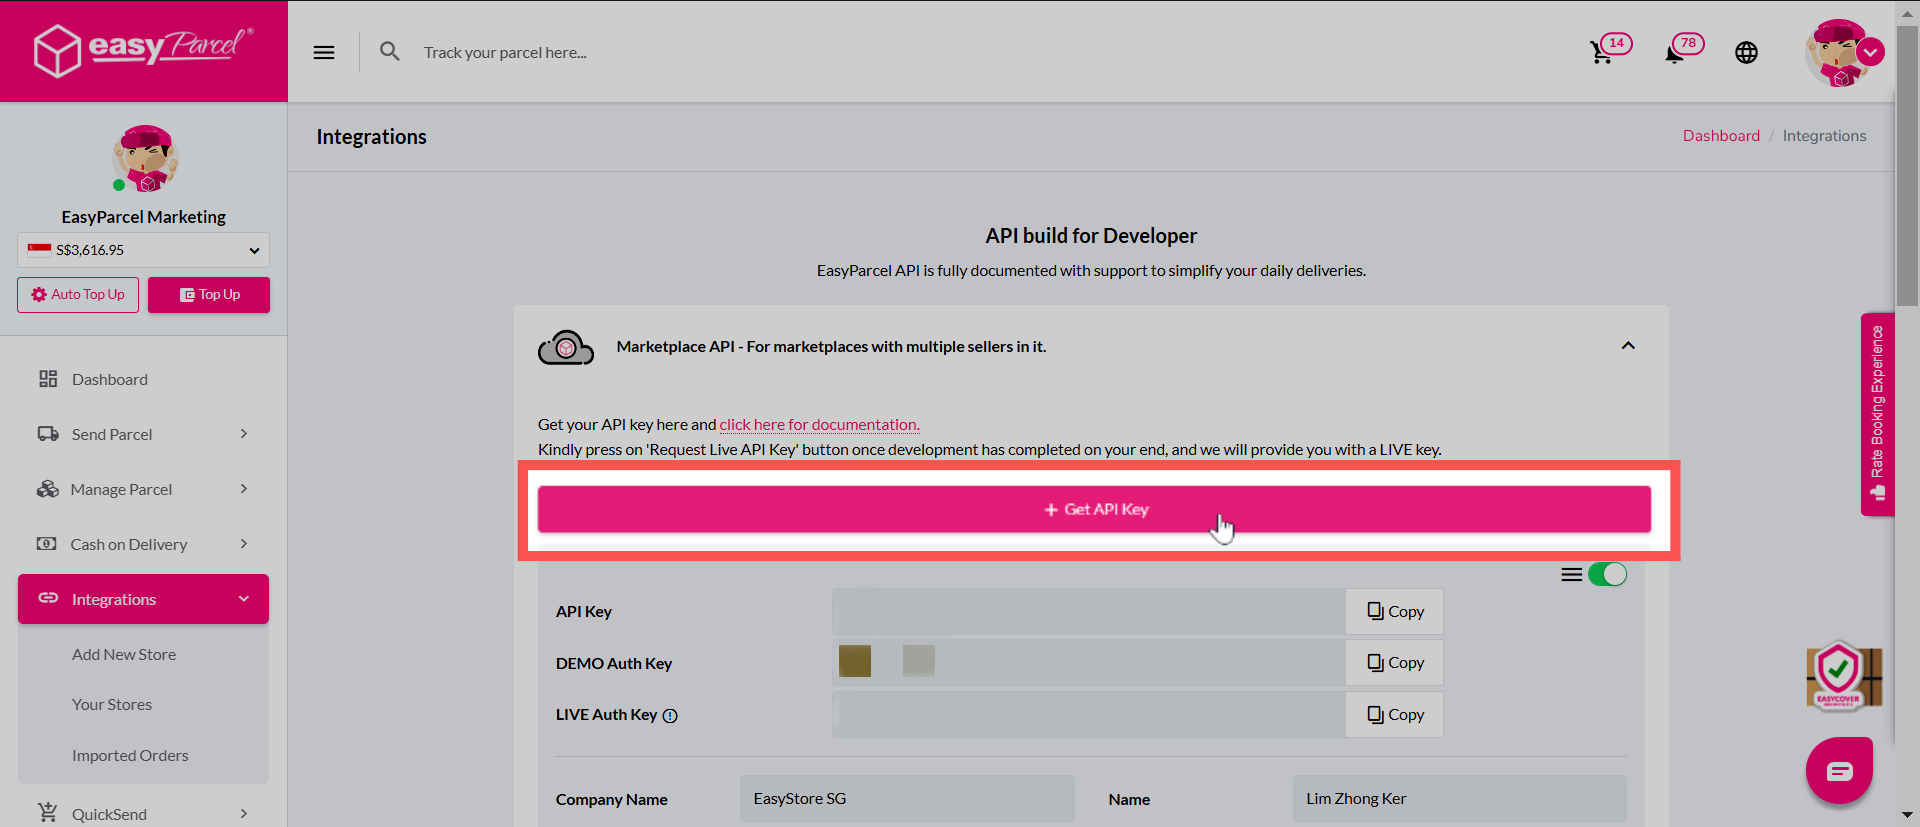
Task: Go to Dashboard breadcrumb link
Action: [x=1721, y=136]
